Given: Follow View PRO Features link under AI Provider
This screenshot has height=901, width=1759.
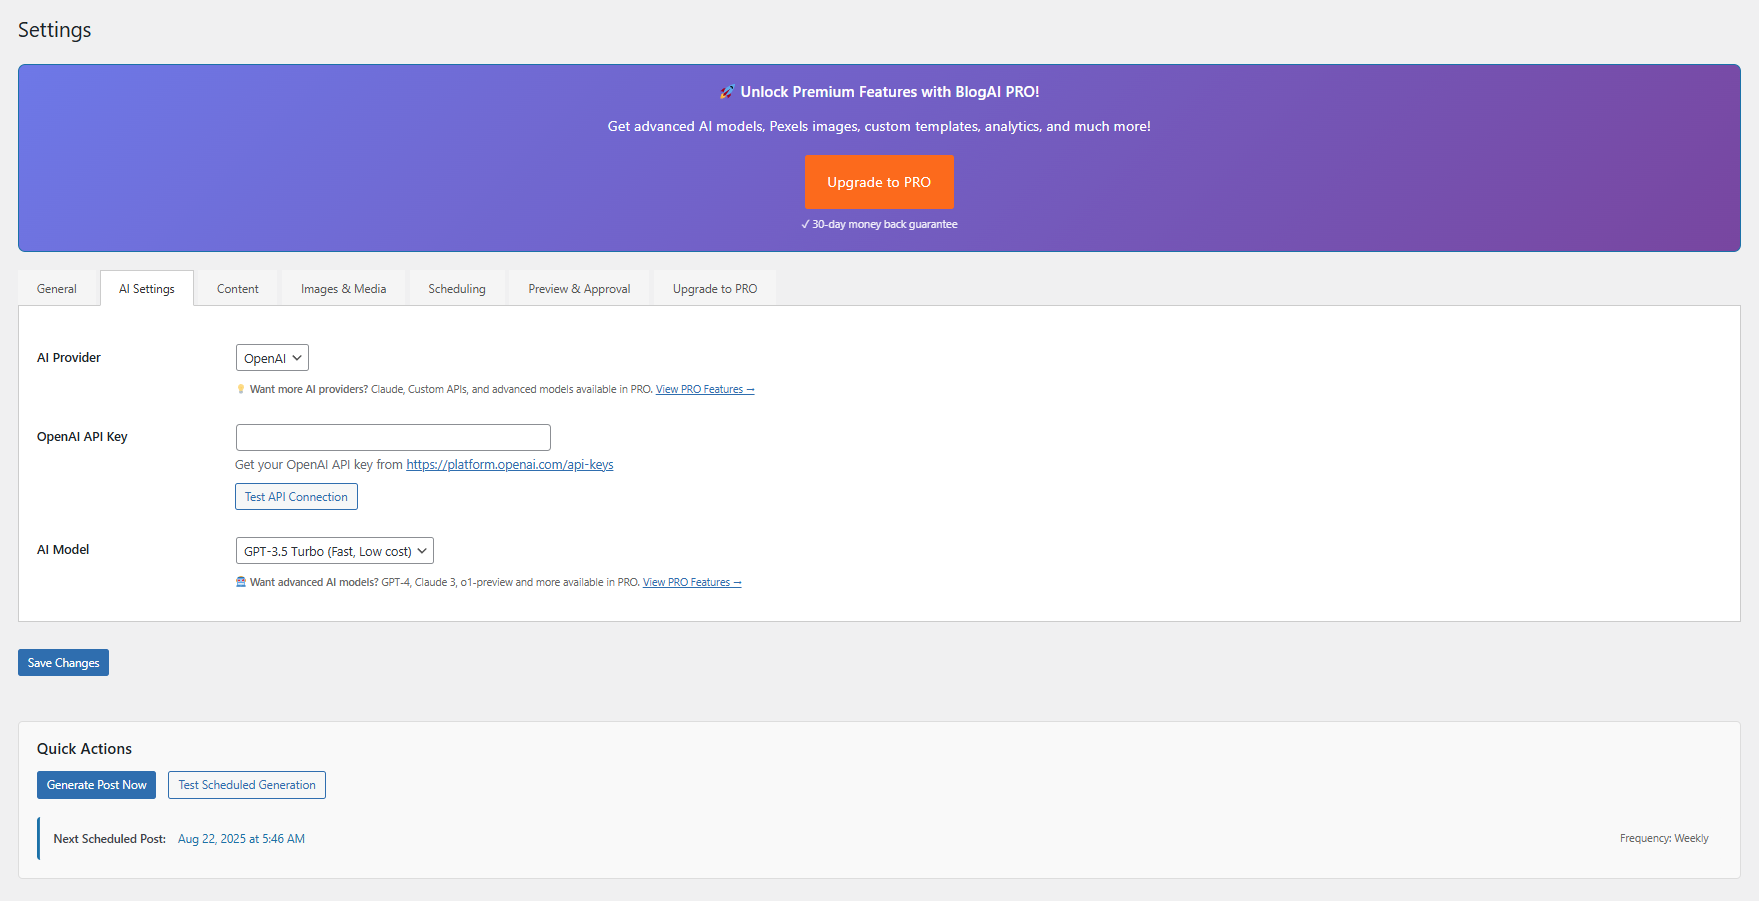Looking at the screenshot, I should 705,389.
